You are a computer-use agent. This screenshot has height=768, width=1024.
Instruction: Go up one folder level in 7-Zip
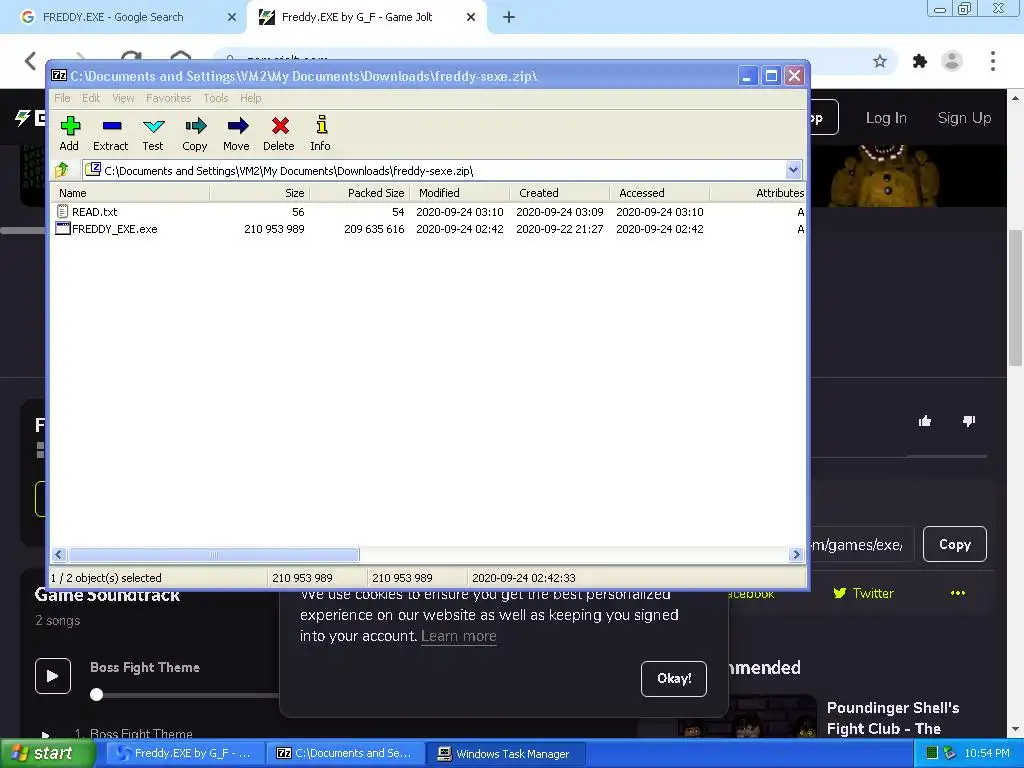point(62,170)
